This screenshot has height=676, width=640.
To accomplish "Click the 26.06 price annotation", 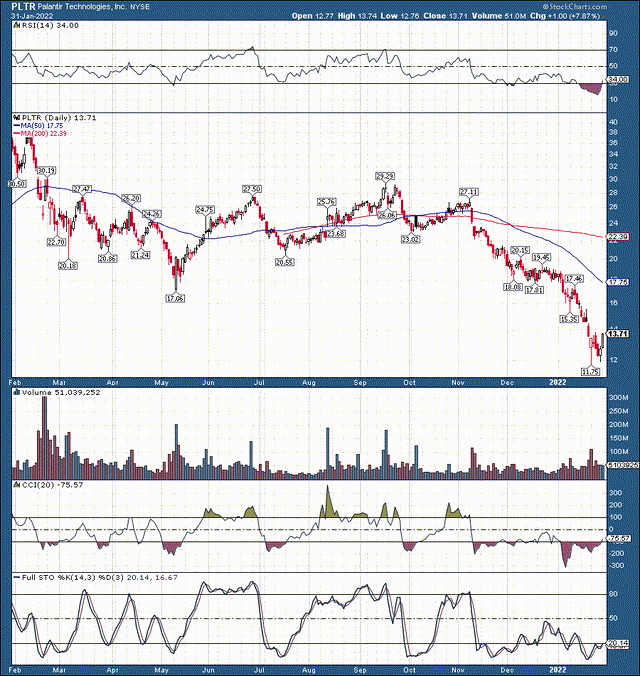I will pyautogui.click(x=386, y=215).
